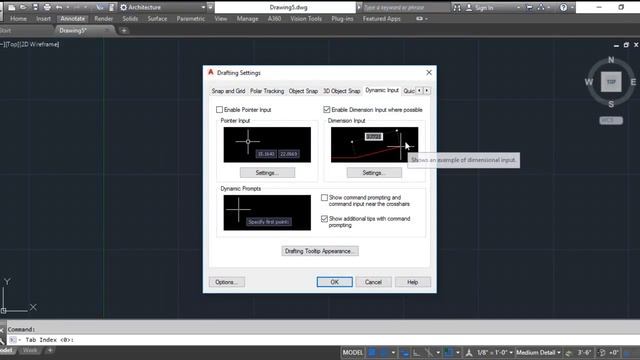The image size is (640, 360).
Task: Select the Dynamic Input tab
Action: 382,90
